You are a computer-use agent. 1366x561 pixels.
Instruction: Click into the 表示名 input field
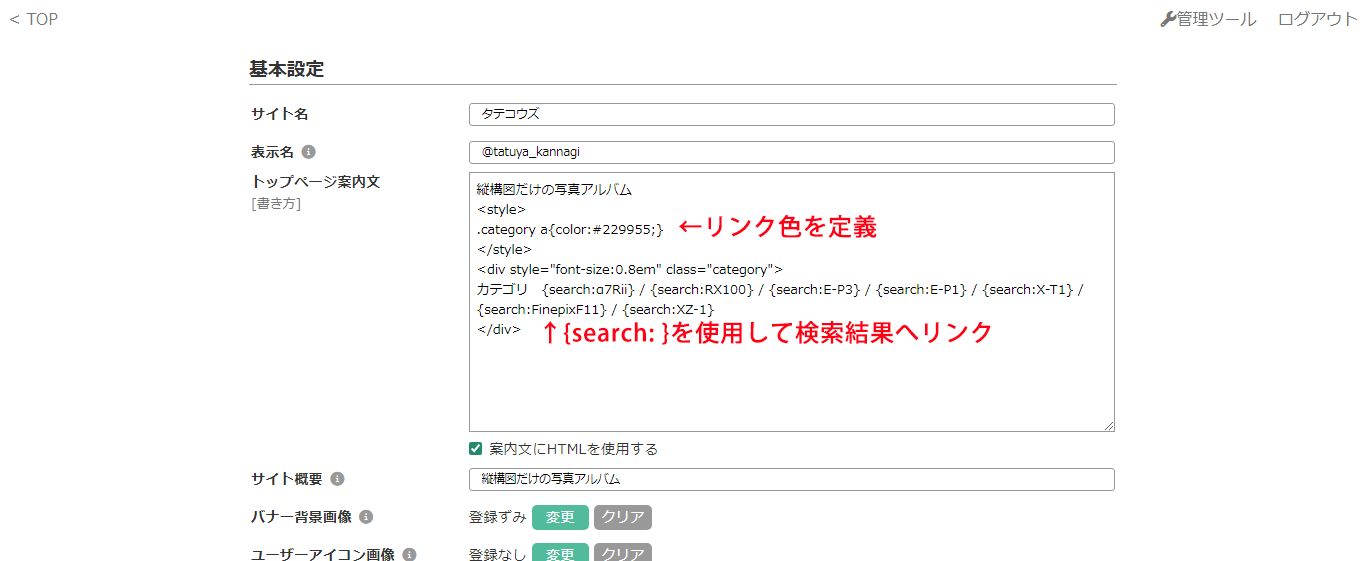(x=791, y=152)
